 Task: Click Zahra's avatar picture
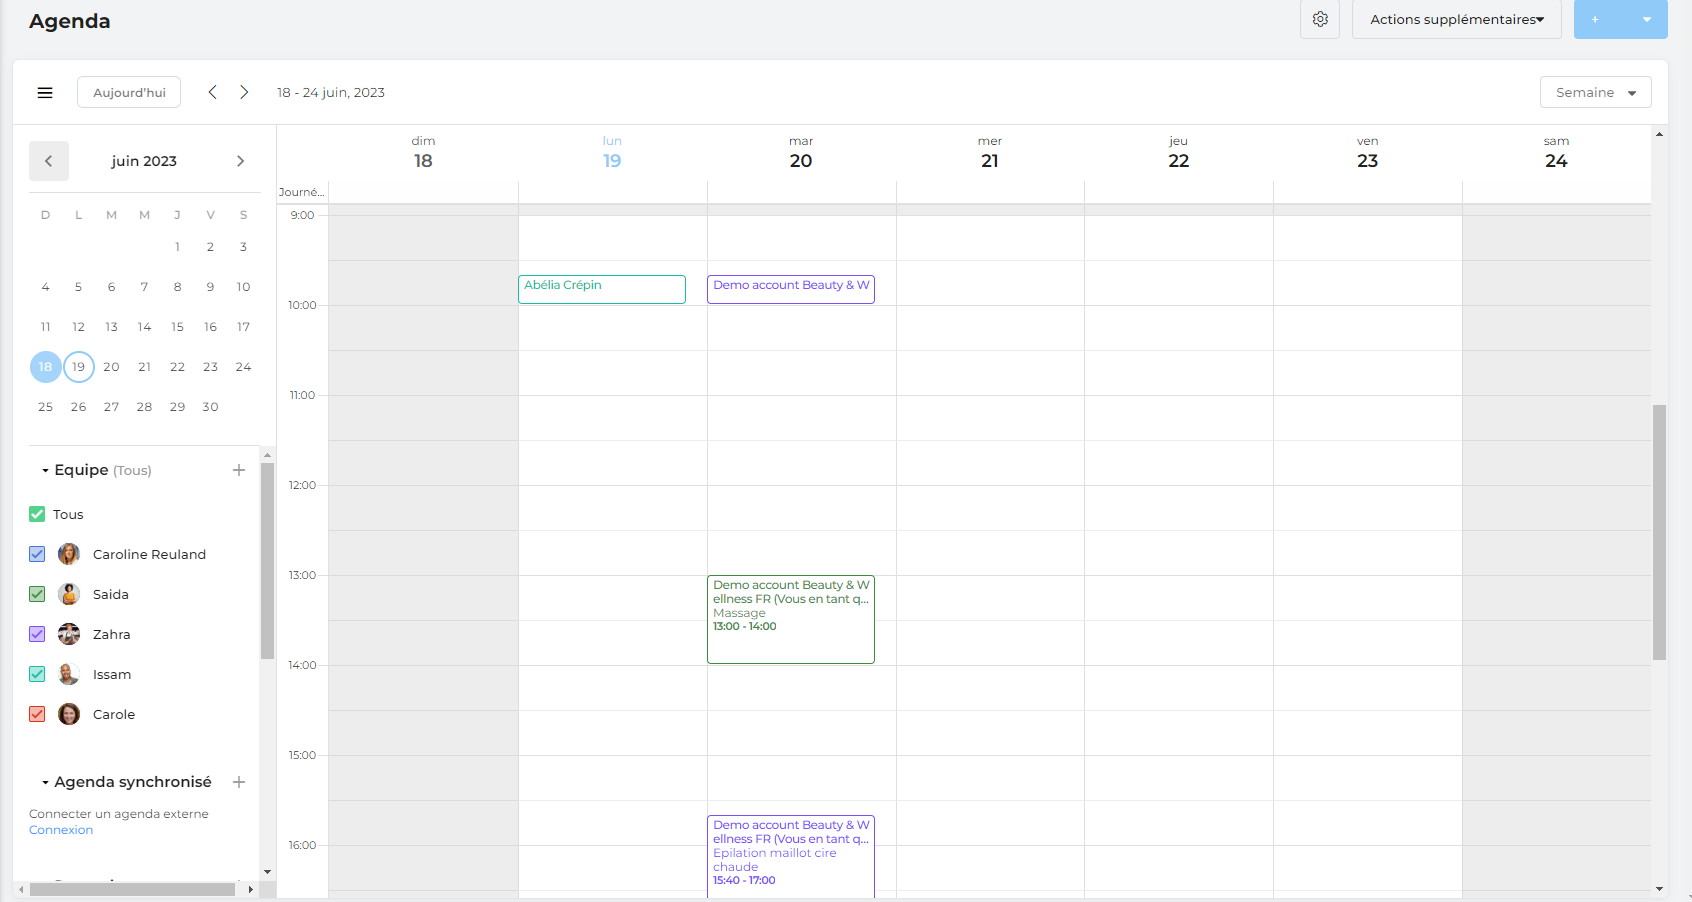(x=69, y=634)
